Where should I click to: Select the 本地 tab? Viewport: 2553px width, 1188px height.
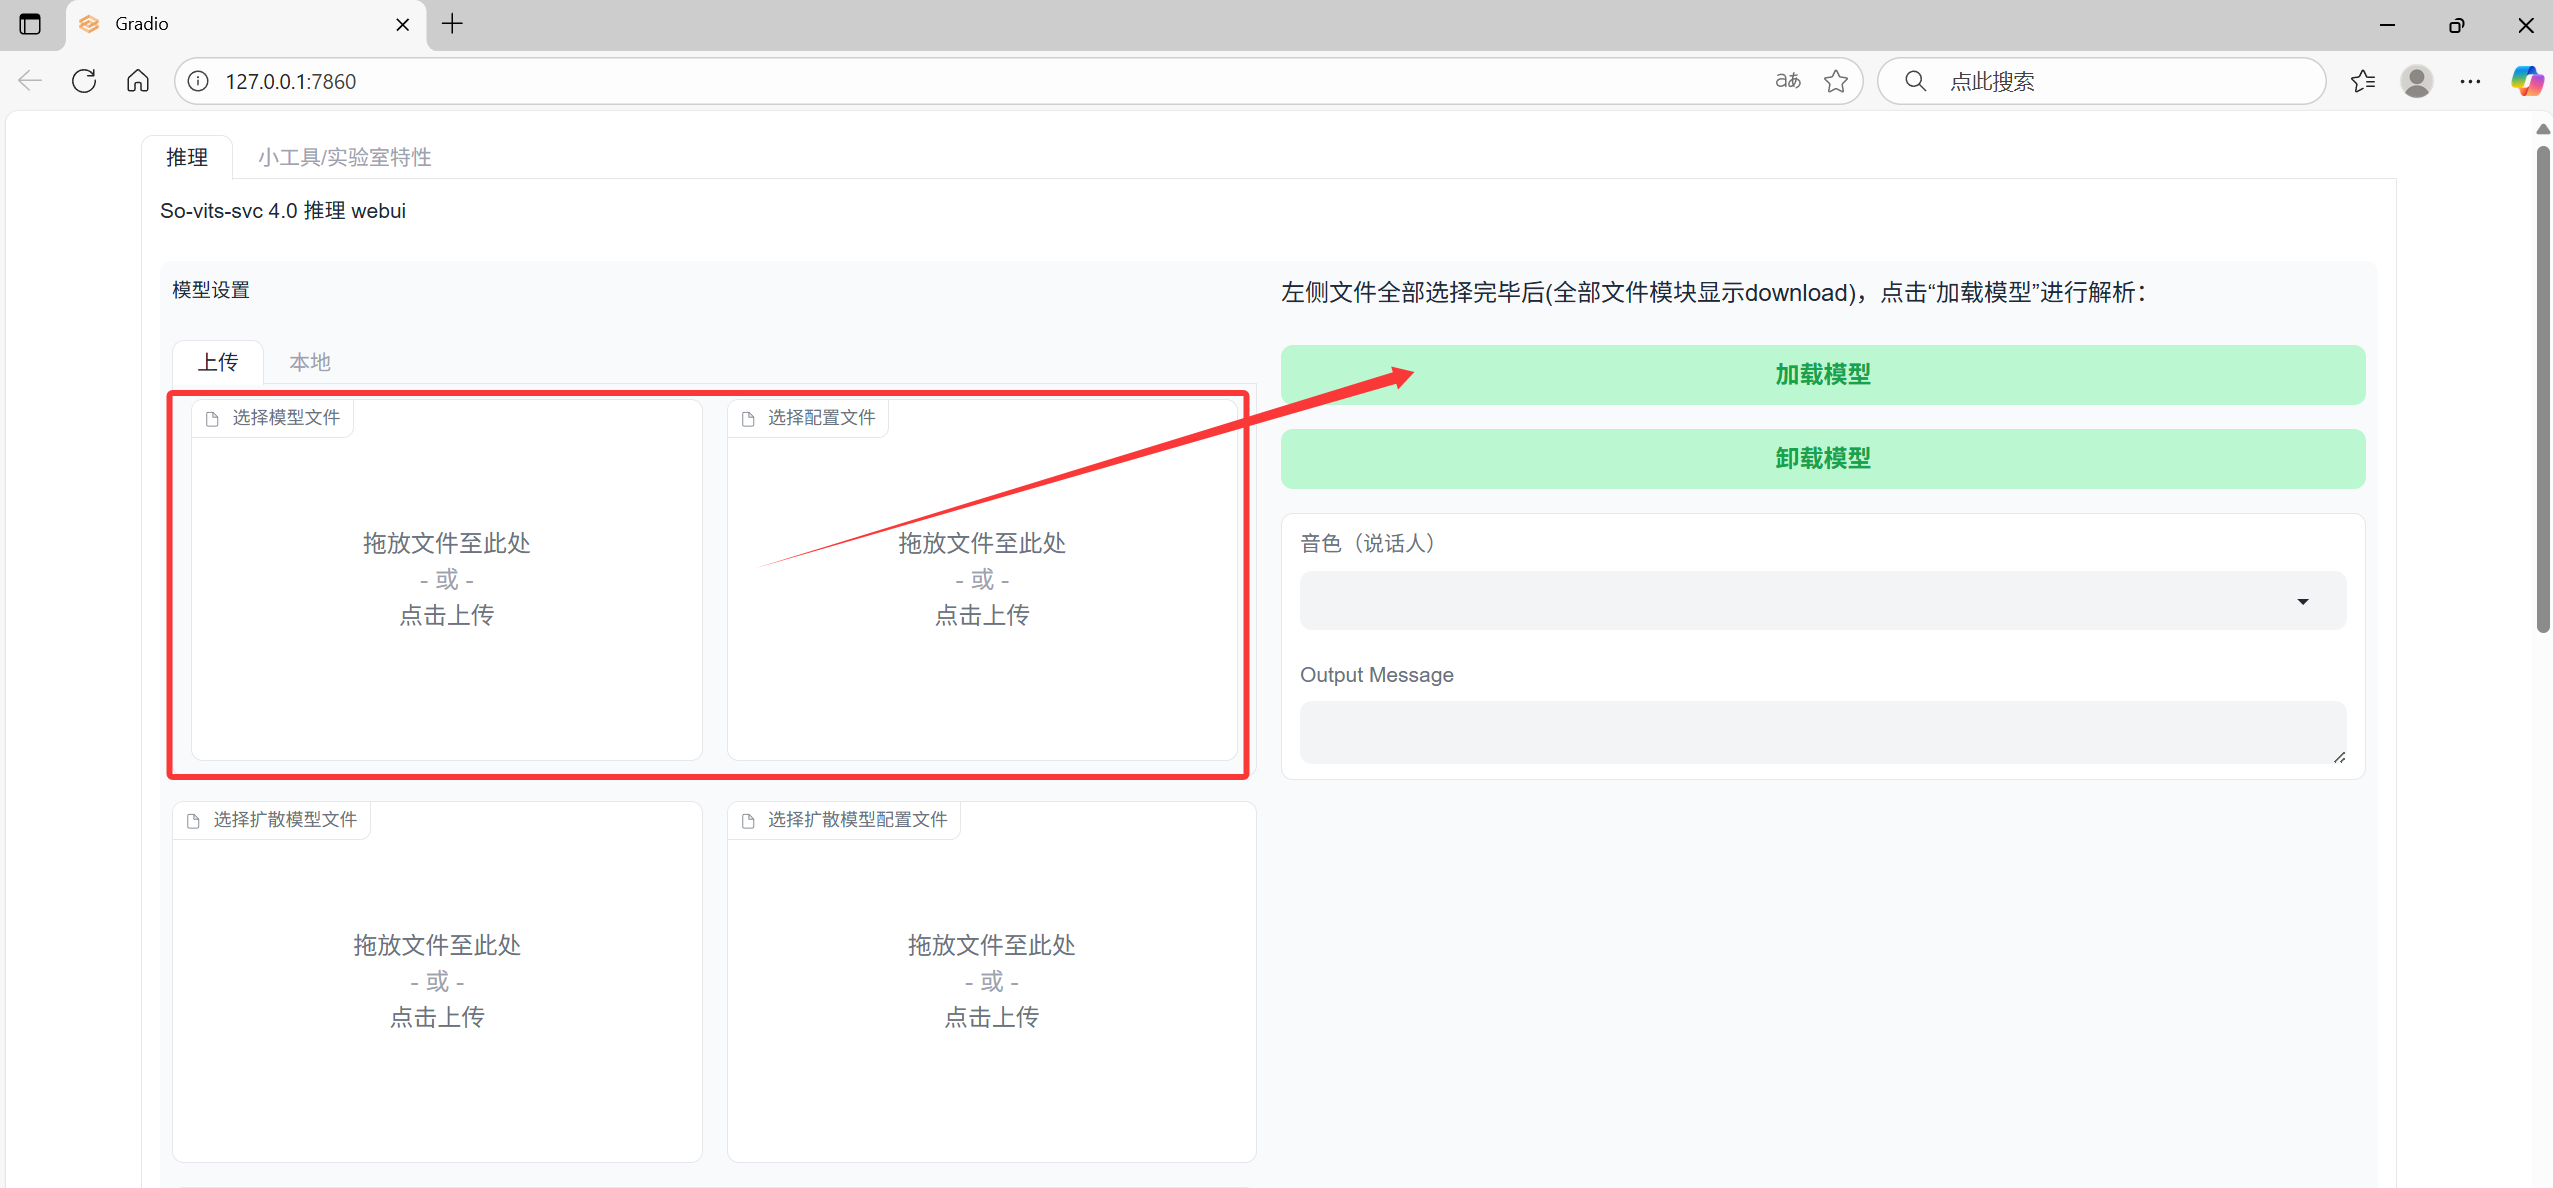(x=309, y=362)
